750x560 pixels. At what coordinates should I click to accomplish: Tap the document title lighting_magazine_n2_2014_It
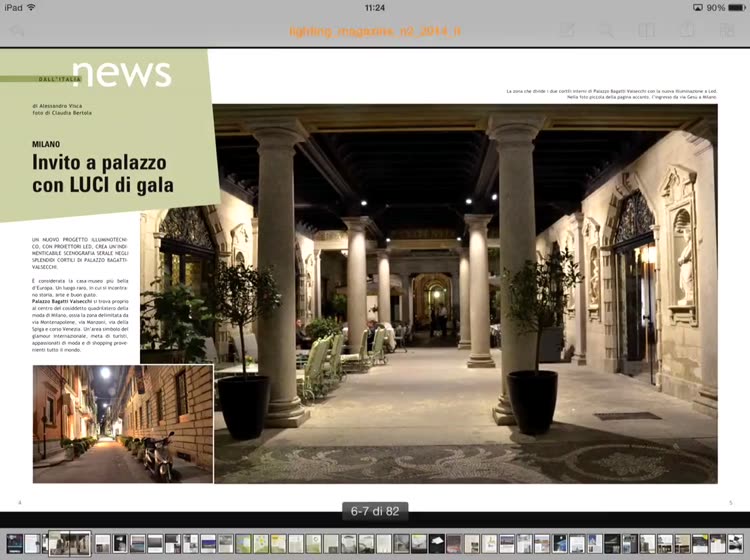coord(375,31)
